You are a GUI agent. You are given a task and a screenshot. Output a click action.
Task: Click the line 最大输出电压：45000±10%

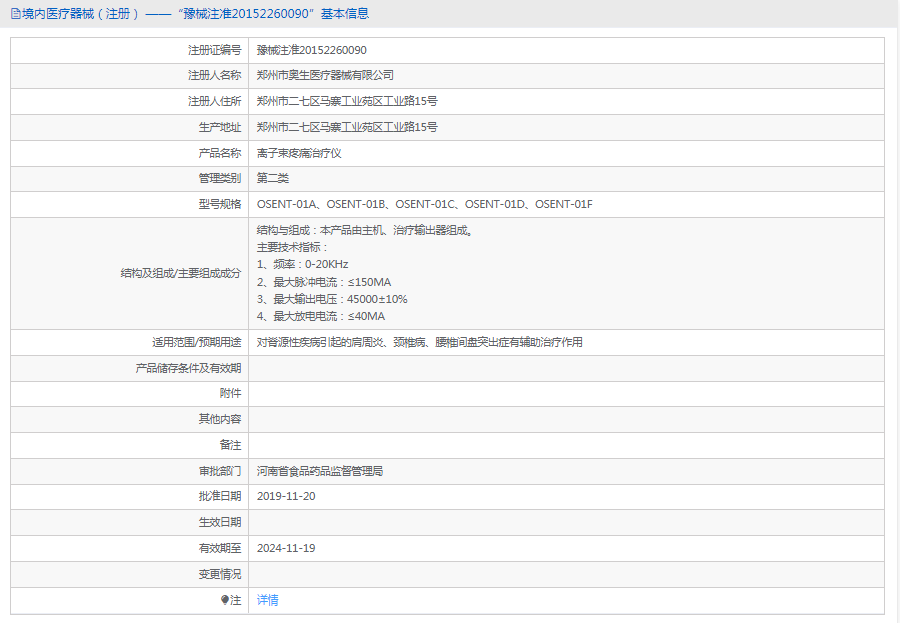pos(332,299)
